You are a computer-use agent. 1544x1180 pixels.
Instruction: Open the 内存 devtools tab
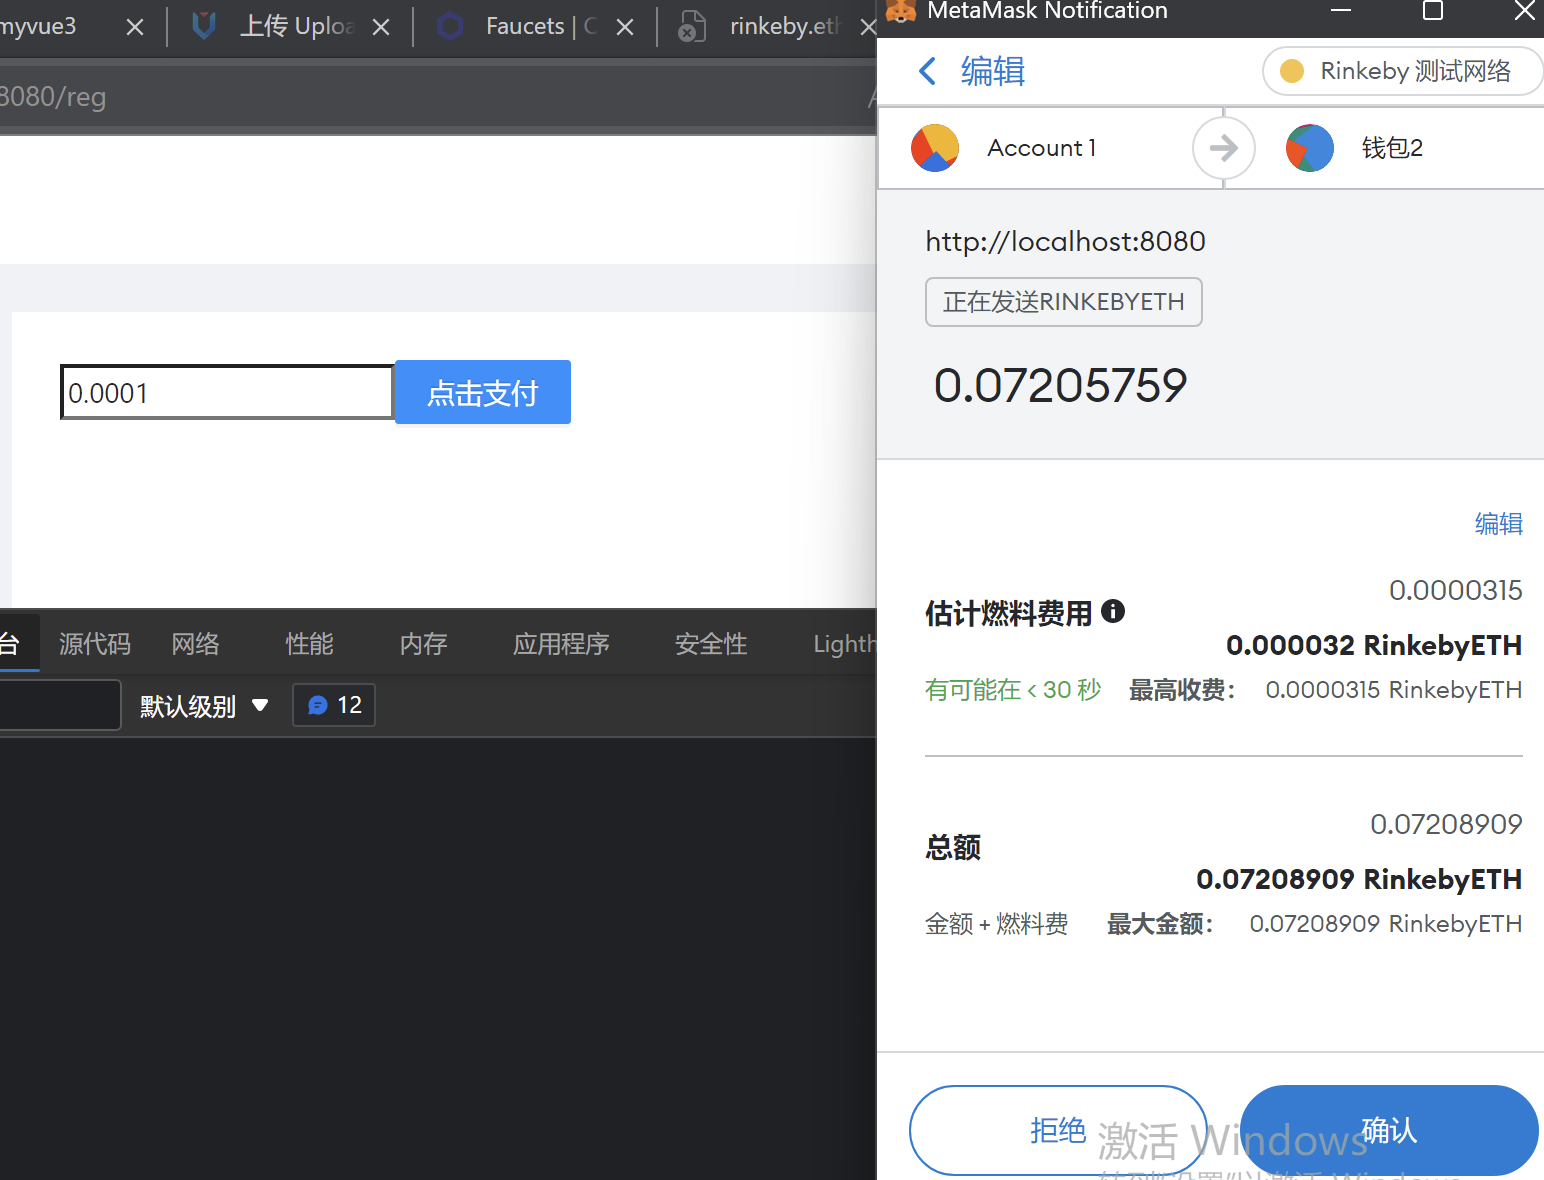tap(424, 643)
